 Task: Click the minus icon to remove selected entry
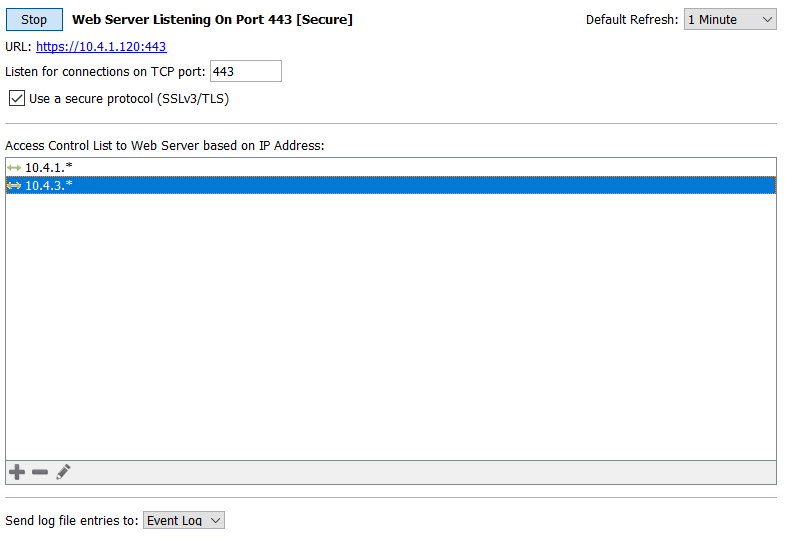tap(40, 472)
